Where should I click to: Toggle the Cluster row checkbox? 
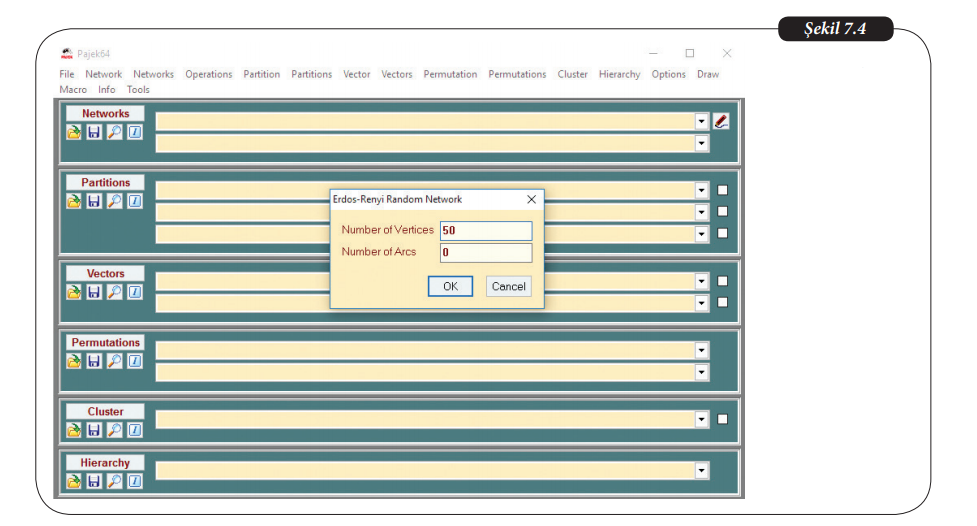(x=723, y=419)
